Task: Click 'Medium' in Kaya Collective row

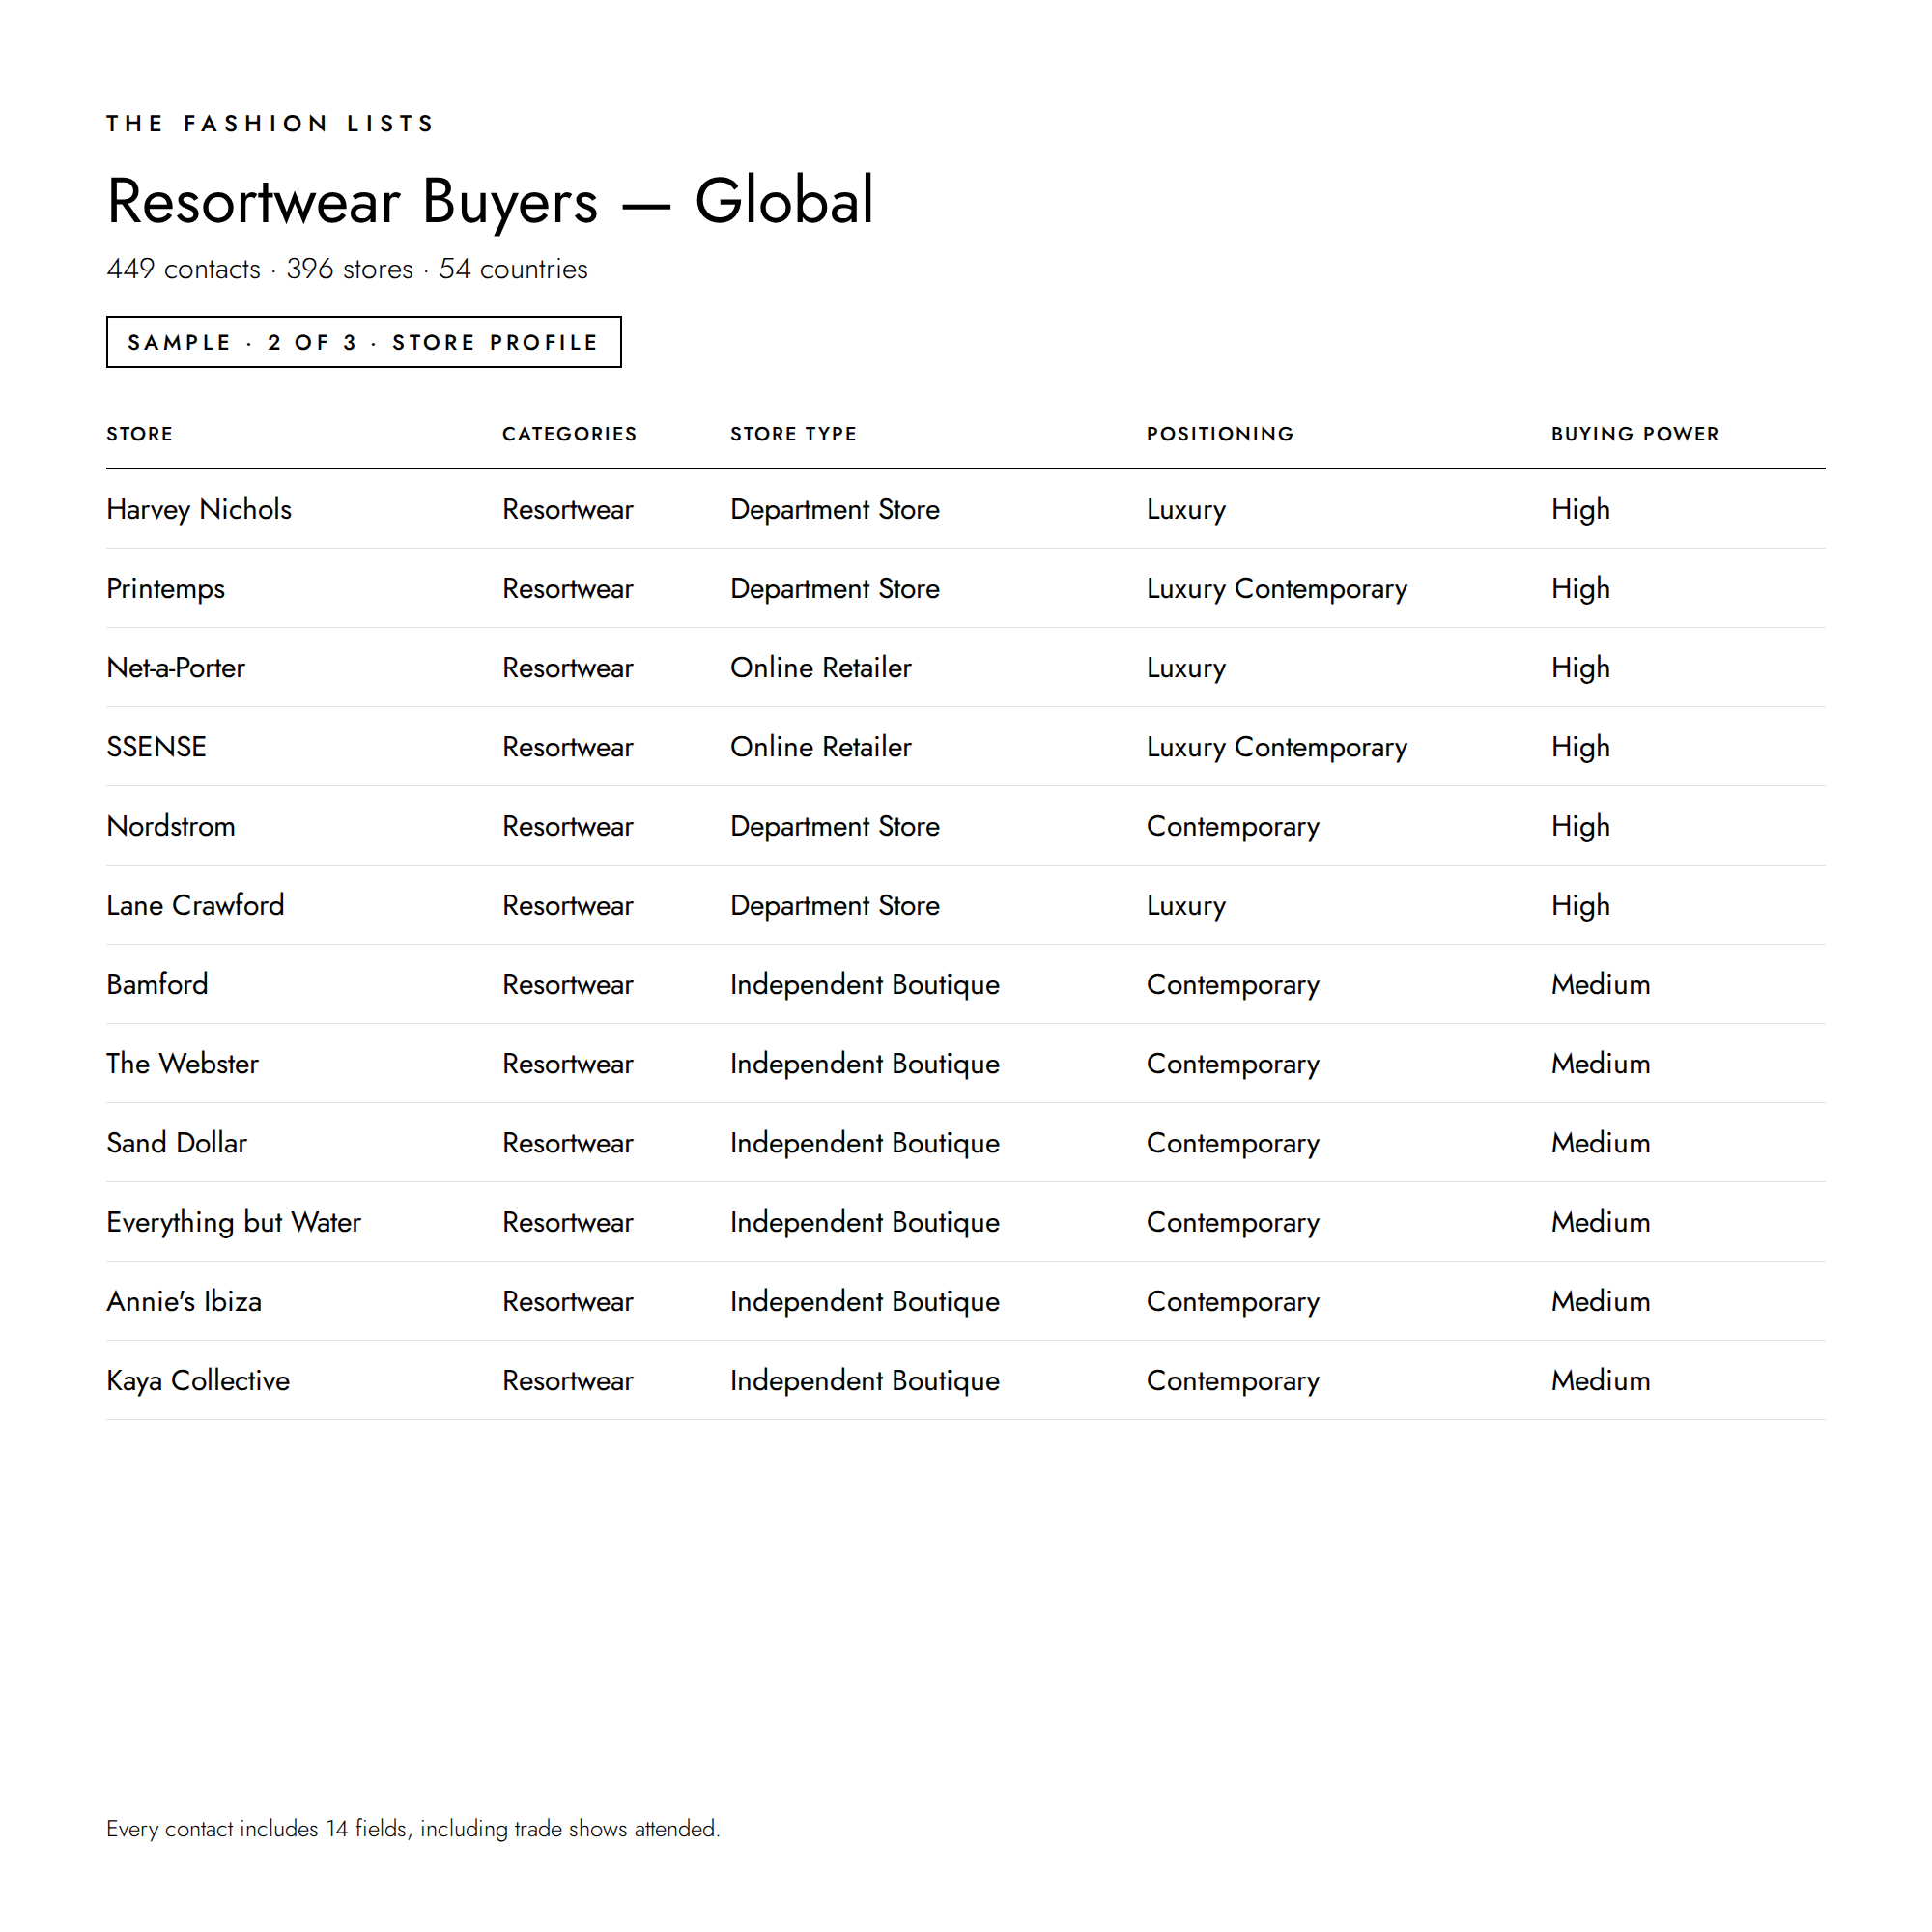Action: pos(1601,1380)
